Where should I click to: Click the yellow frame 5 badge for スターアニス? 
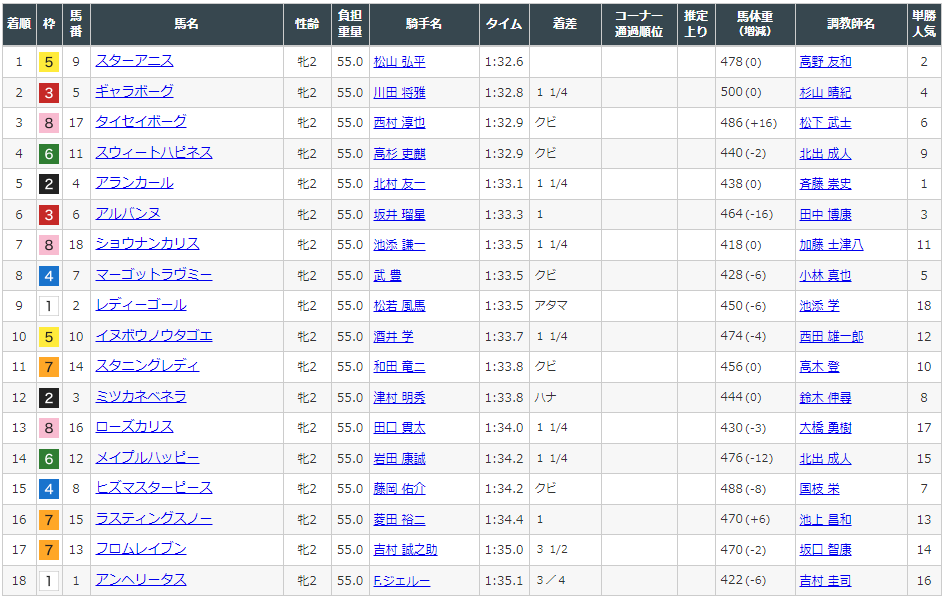[48, 62]
